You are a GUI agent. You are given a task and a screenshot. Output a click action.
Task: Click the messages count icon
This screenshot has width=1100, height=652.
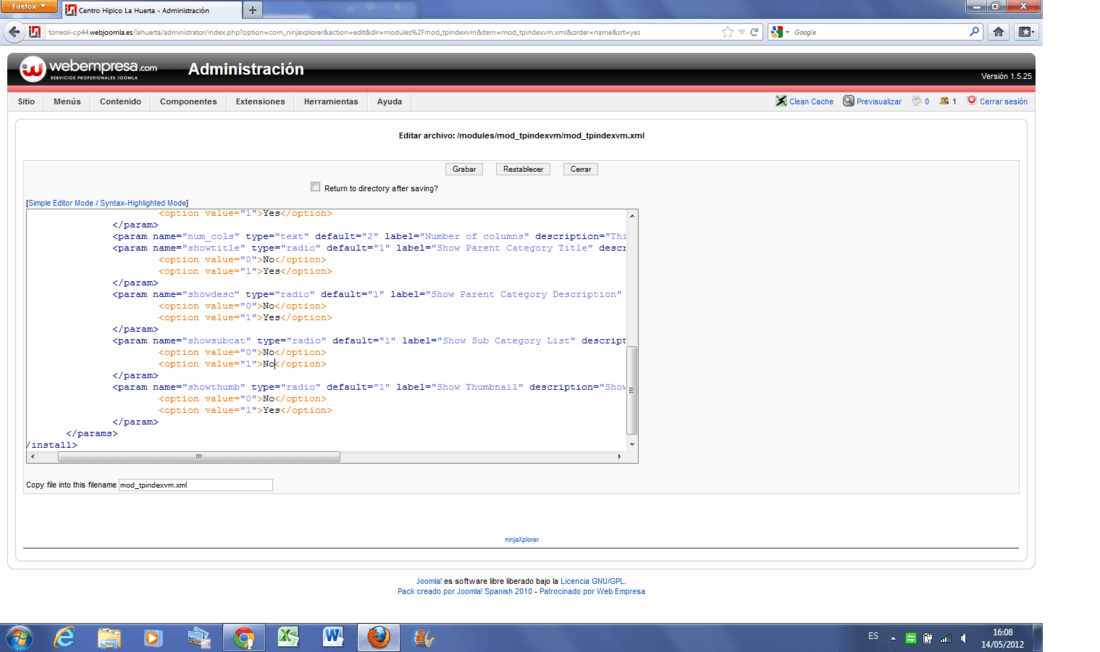tap(916, 101)
